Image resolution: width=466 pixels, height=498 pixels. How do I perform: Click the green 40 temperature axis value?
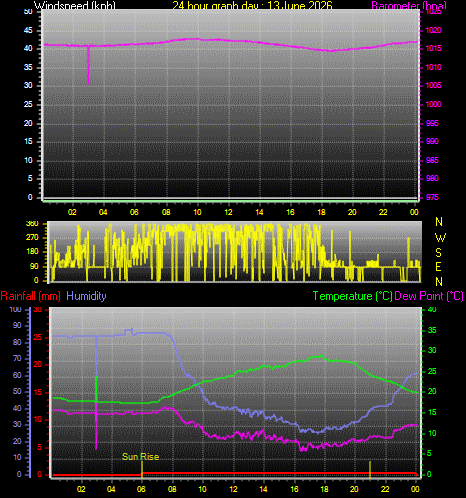click(x=432, y=309)
